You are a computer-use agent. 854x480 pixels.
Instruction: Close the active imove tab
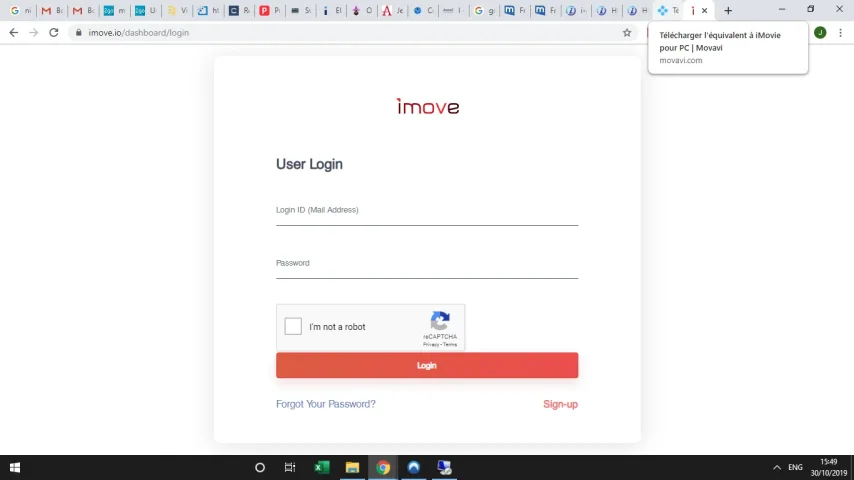(704, 10)
